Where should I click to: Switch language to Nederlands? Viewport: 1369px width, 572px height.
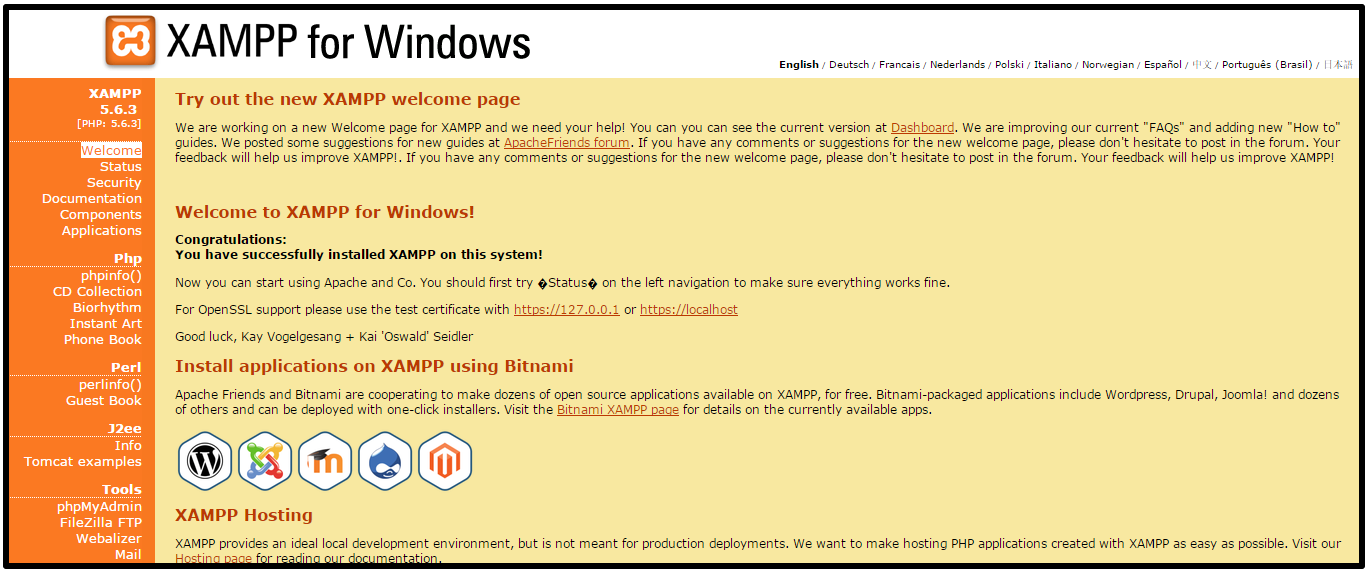coord(957,65)
